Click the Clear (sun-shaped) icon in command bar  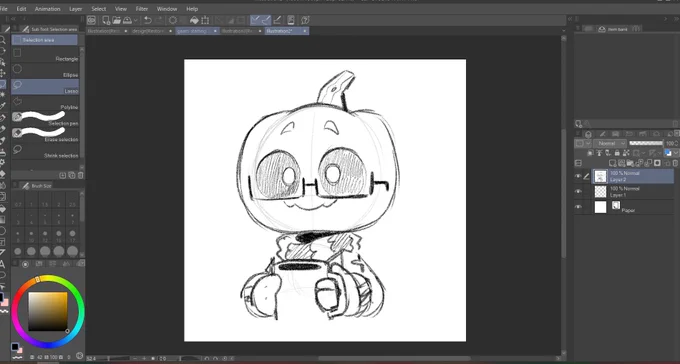coord(173,20)
